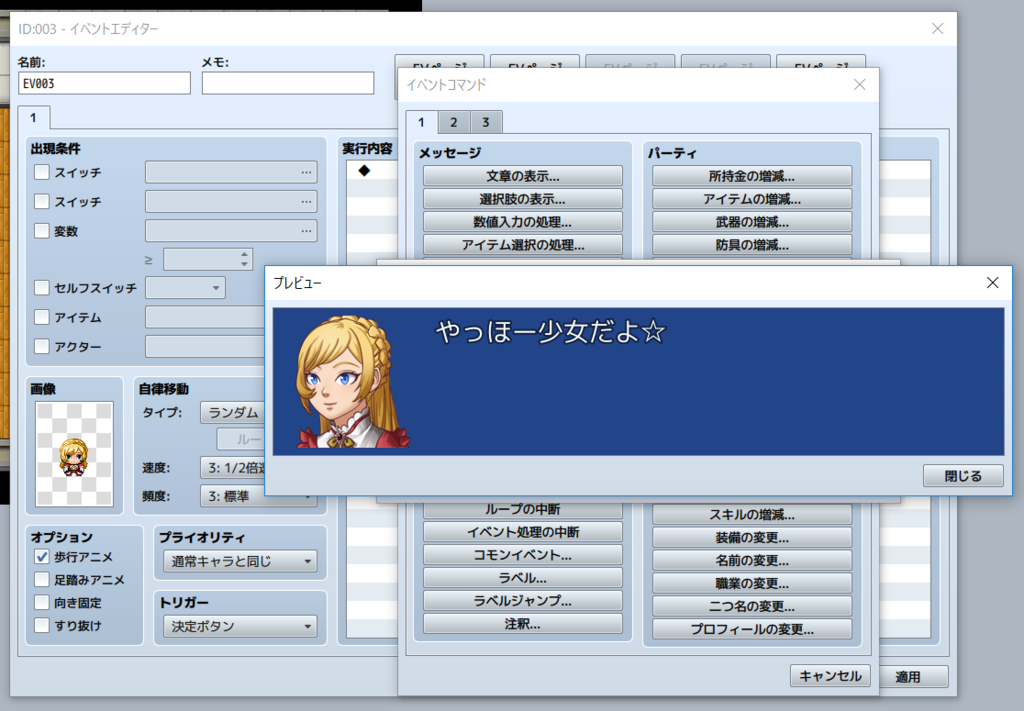Viewport: 1024px width, 711px height.
Task: Click the 職業の変更 command button
Action: point(752,583)
